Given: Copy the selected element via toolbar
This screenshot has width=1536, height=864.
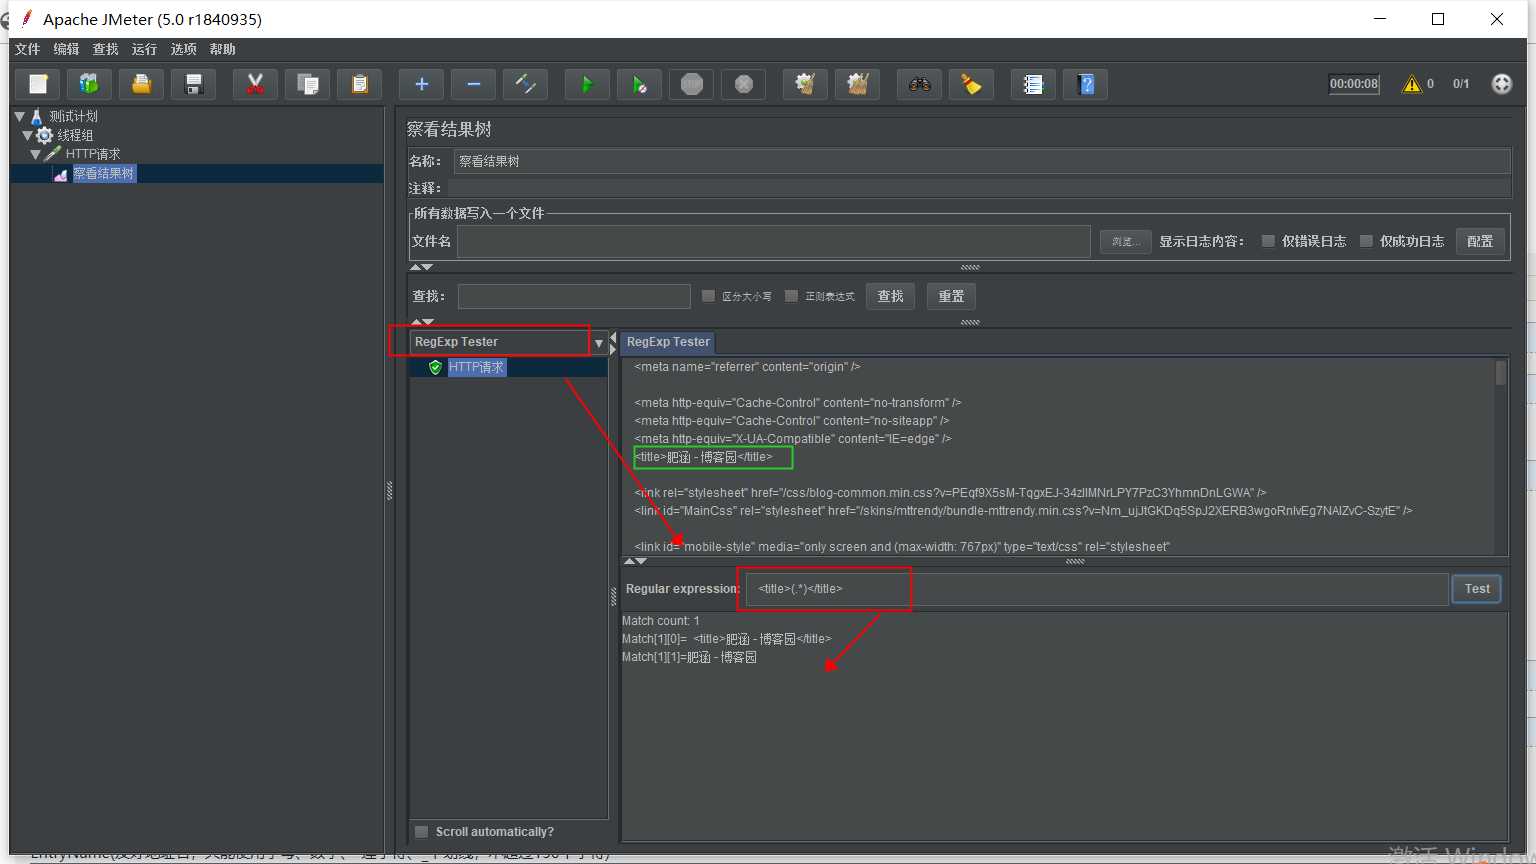Looking at the screenshot, I should [307, 85].
